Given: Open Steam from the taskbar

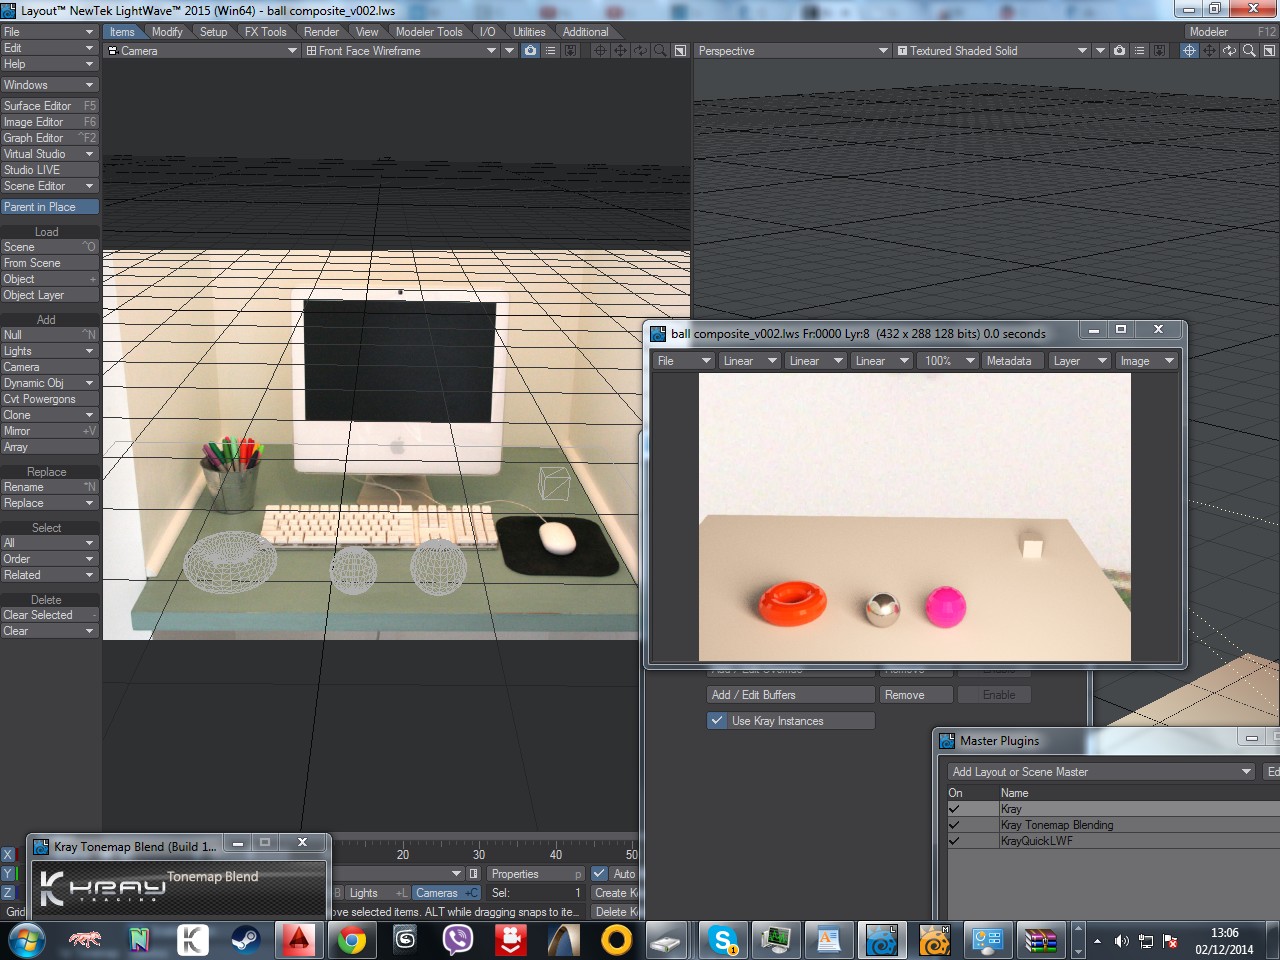Looking at the screenshot, I should pos(245,940).
